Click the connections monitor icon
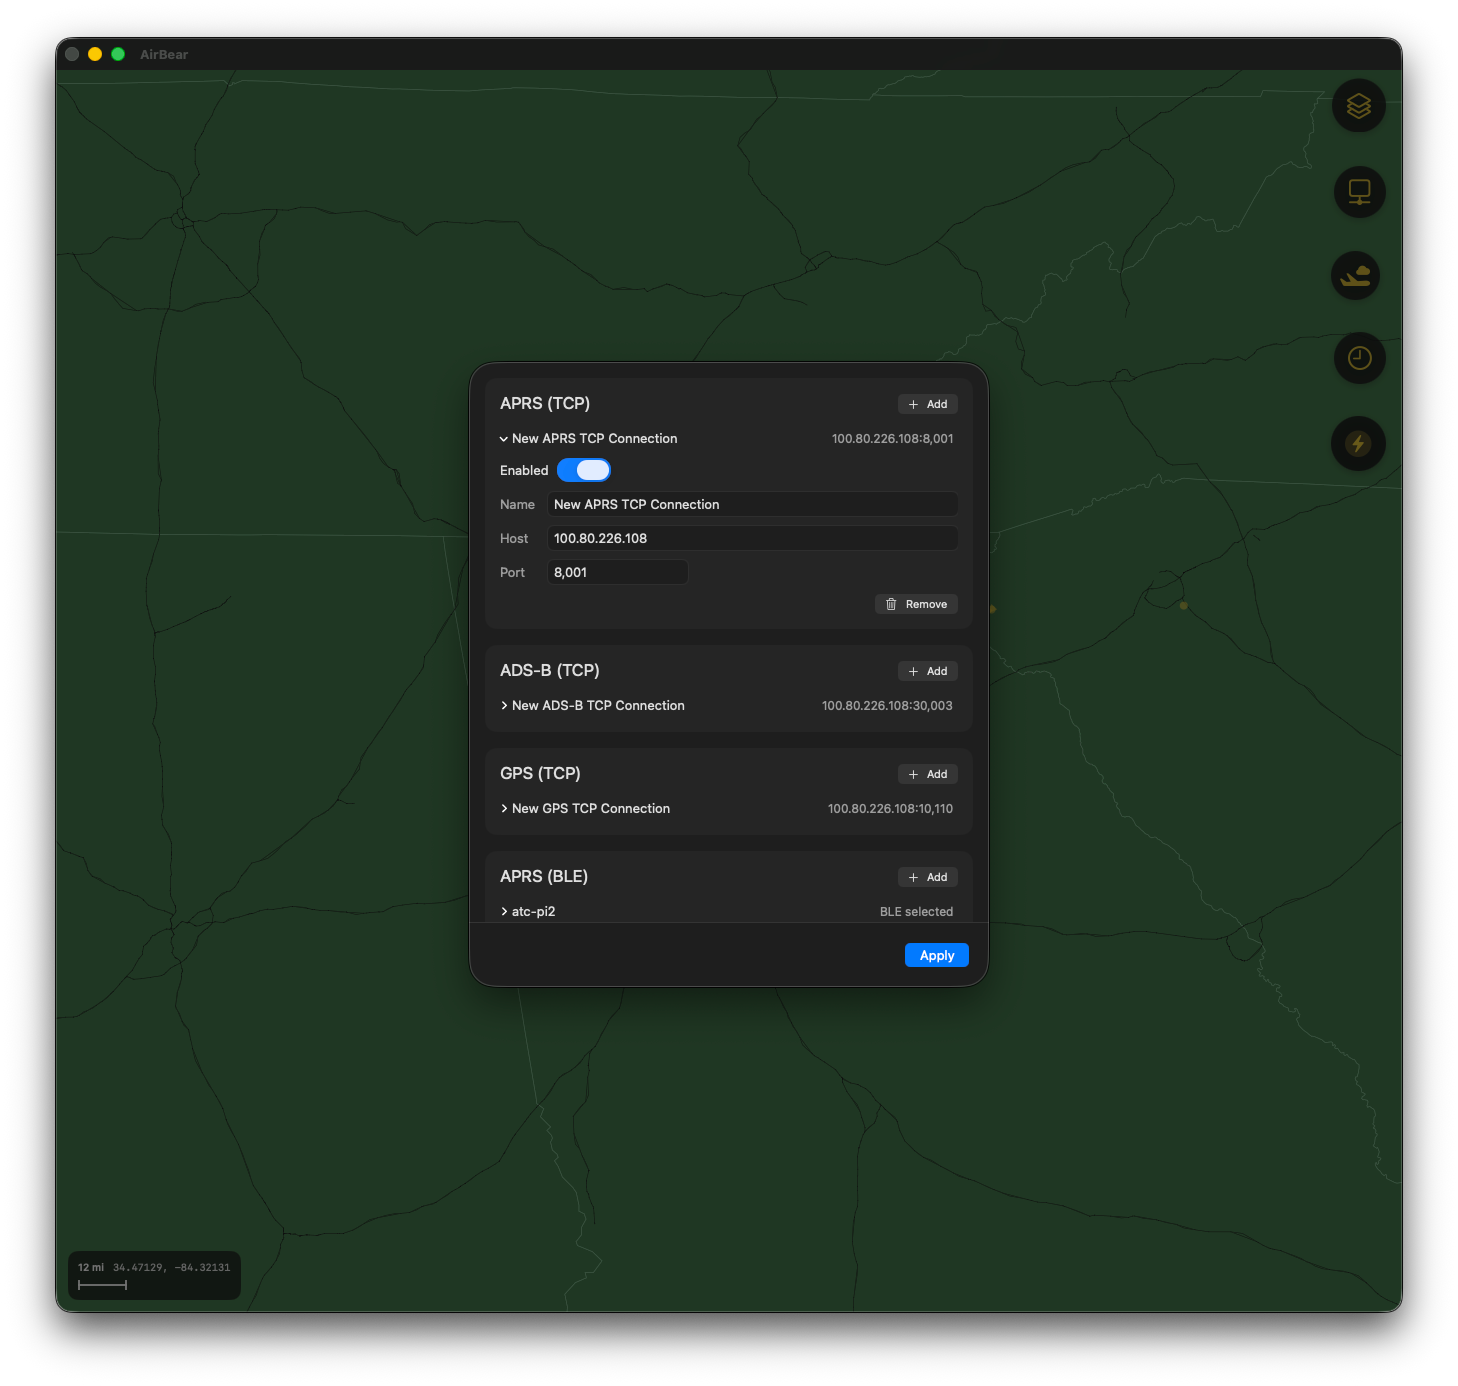Viewport: 1458px width, 1386px height. tap(1359, 192)
